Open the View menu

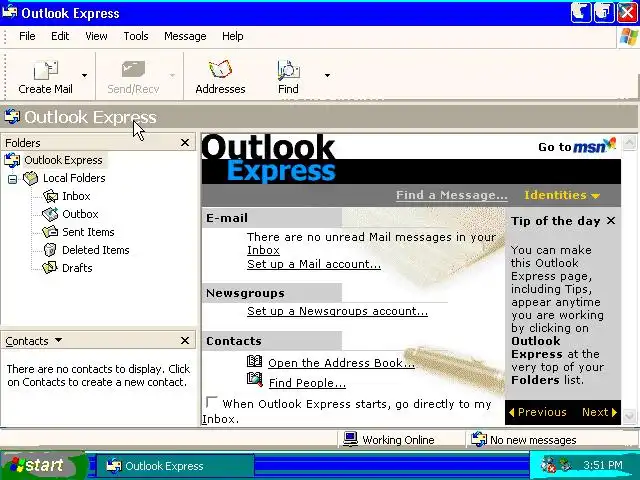tap(96, 36)
